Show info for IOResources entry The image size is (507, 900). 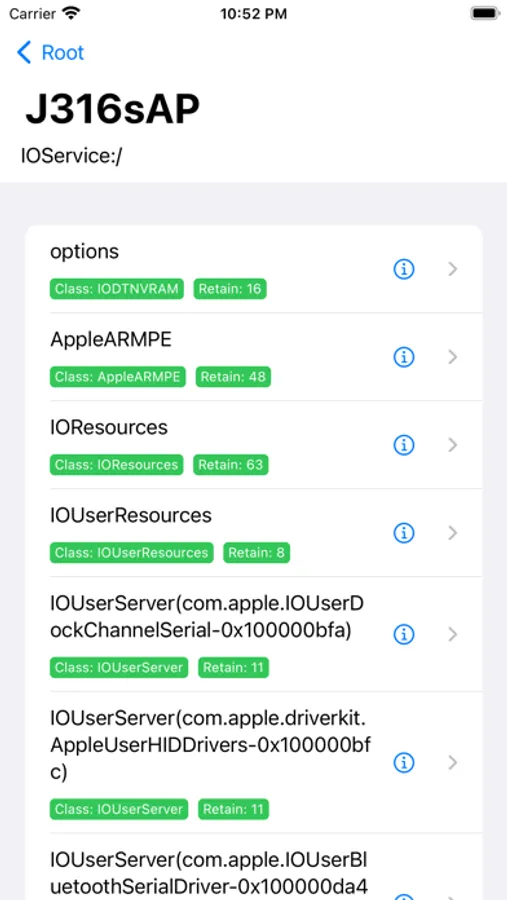pyautogui.click(x=404, y=445)
